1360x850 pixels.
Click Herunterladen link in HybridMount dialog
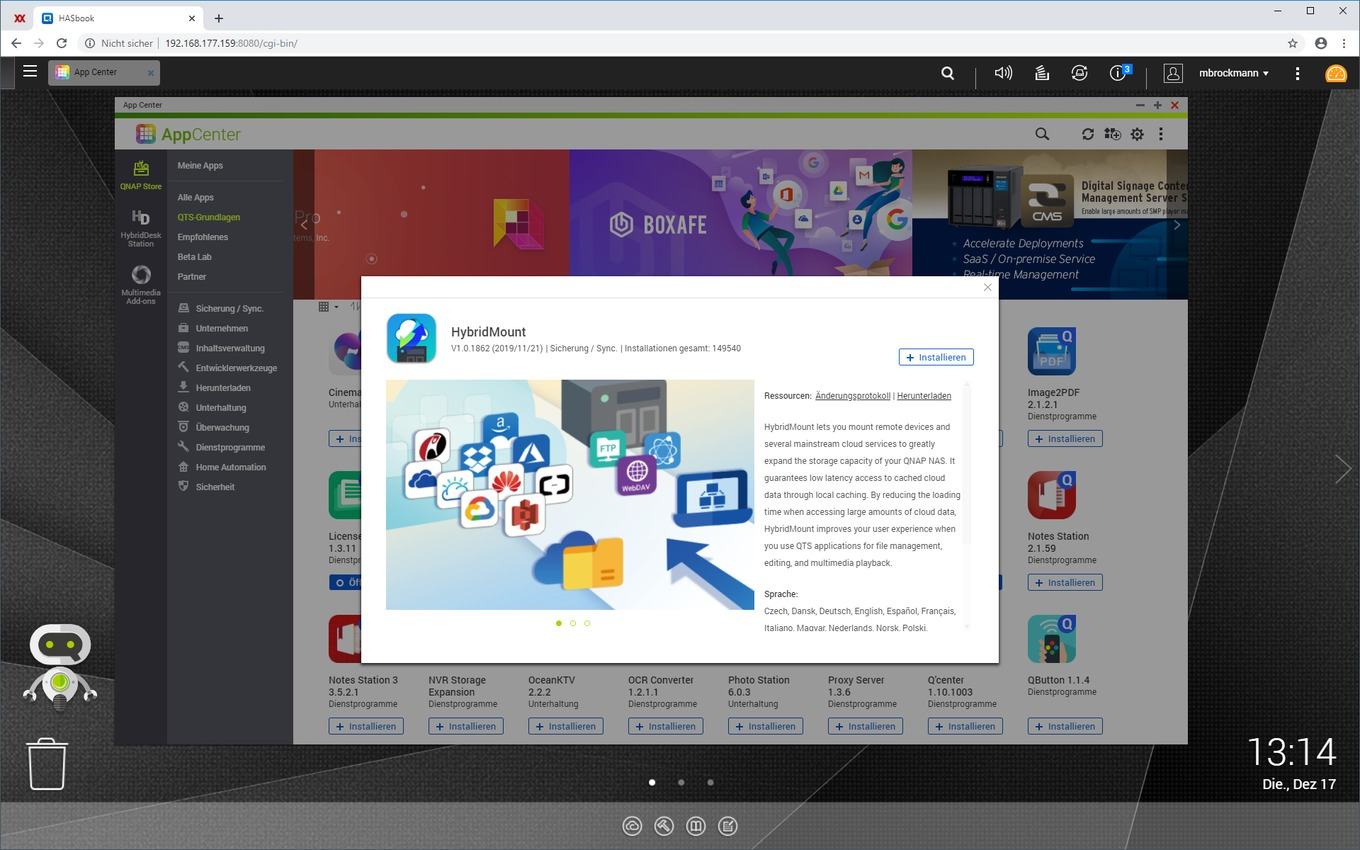(924, 396)
